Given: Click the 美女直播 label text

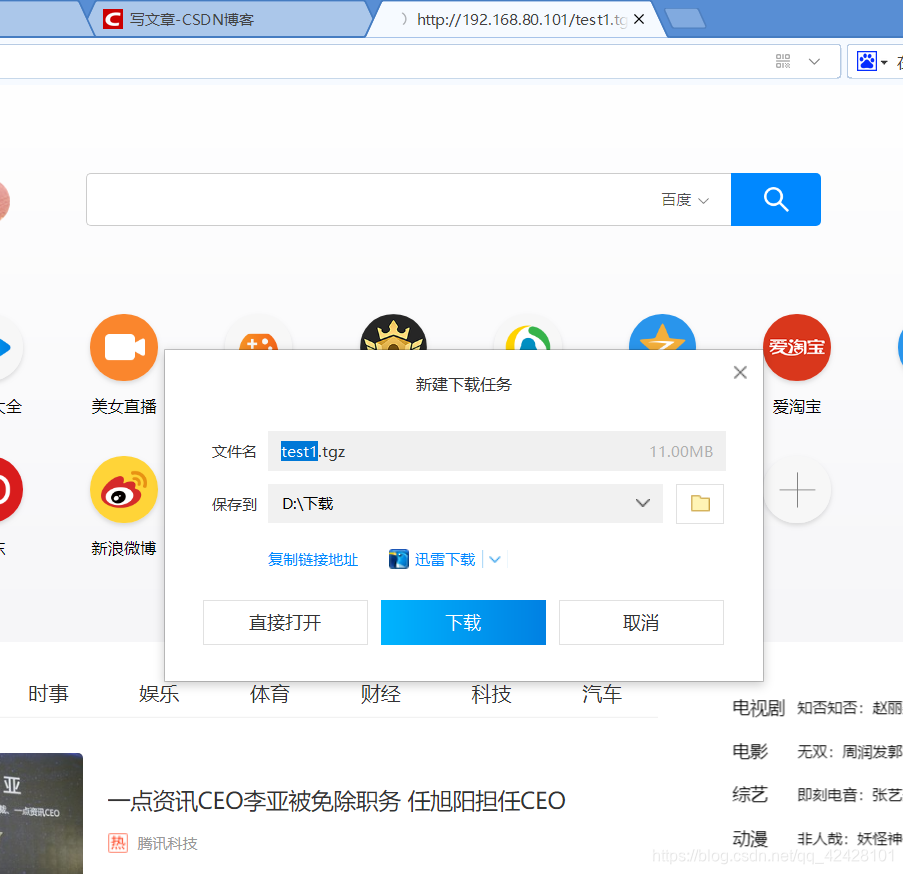Looking at the screenshot, I should pos(124,406).
